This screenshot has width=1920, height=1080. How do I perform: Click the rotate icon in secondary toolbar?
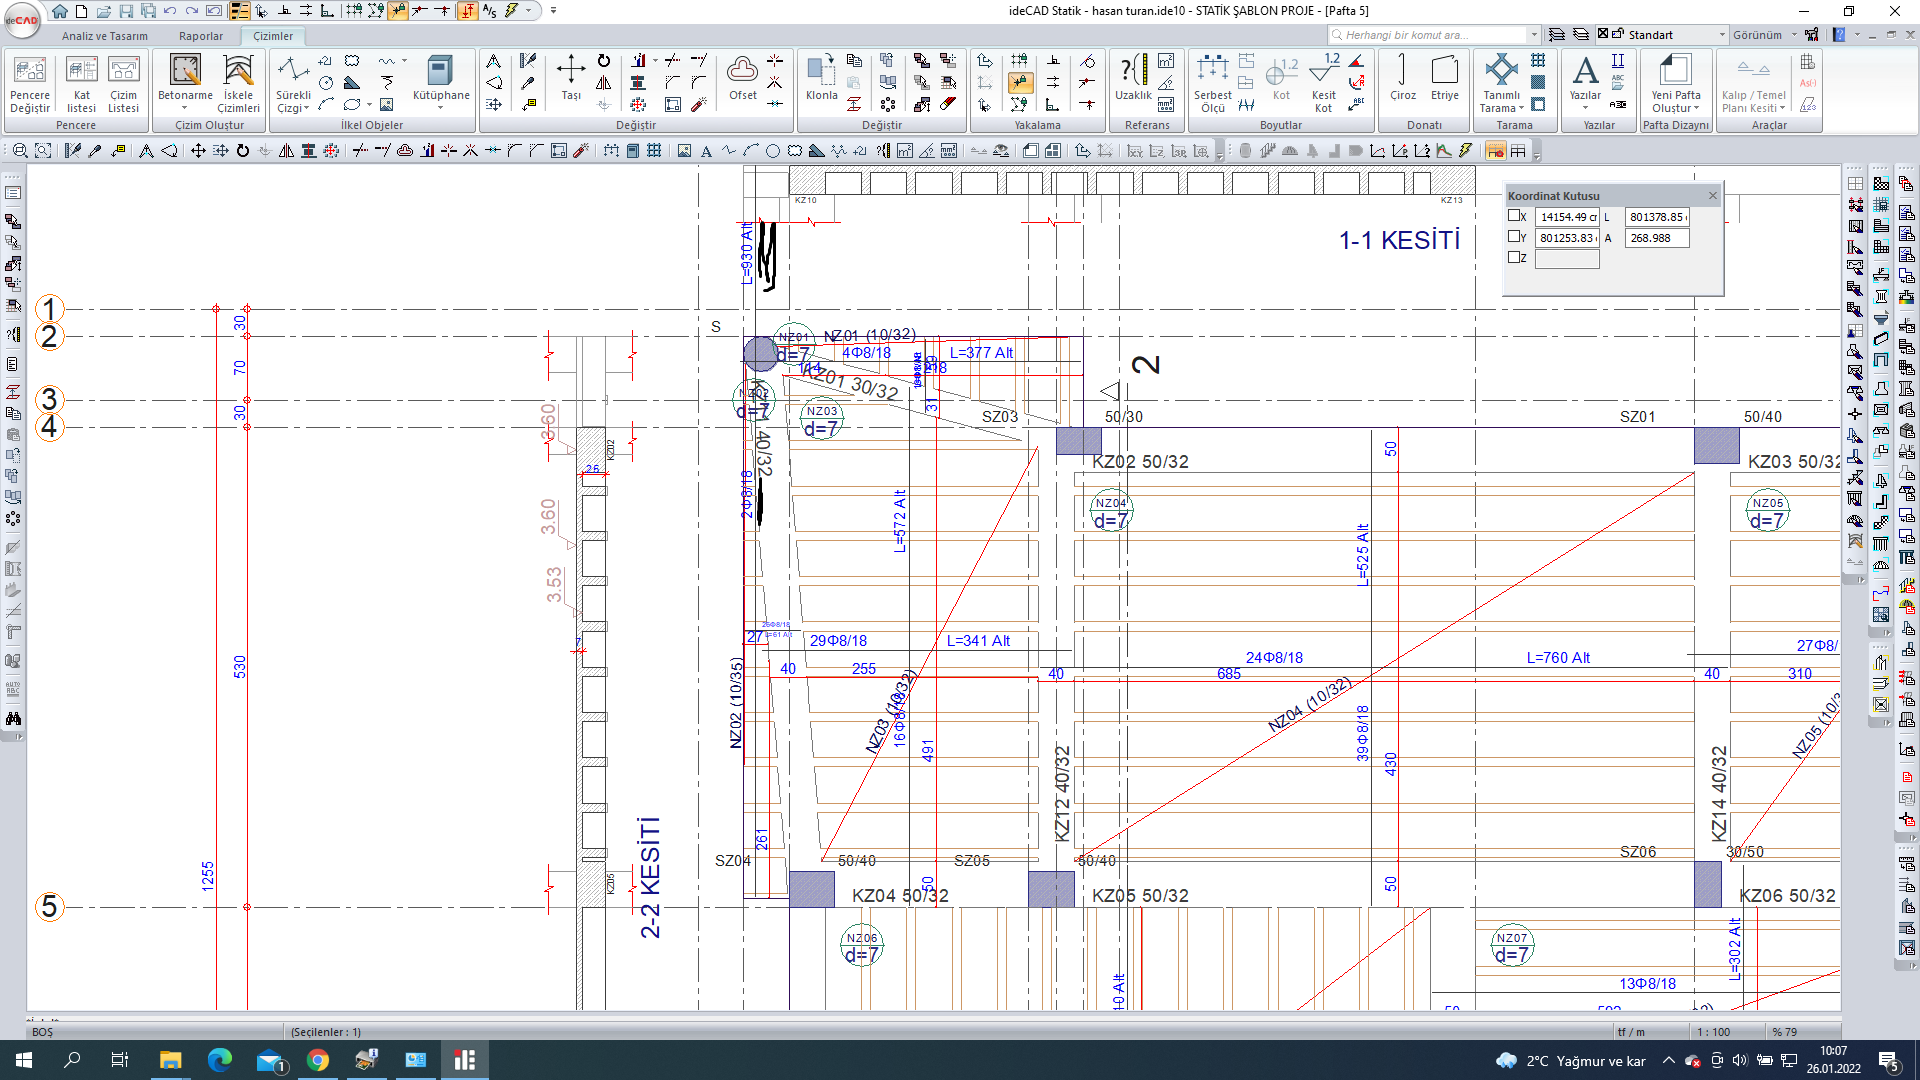[242, 151]
